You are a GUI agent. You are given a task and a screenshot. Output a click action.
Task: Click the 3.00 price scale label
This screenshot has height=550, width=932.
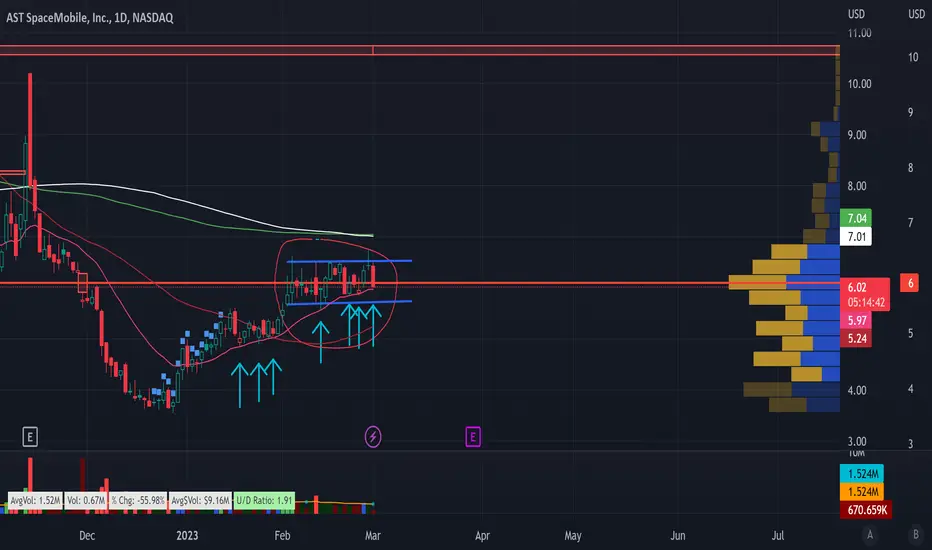[857, 441]
